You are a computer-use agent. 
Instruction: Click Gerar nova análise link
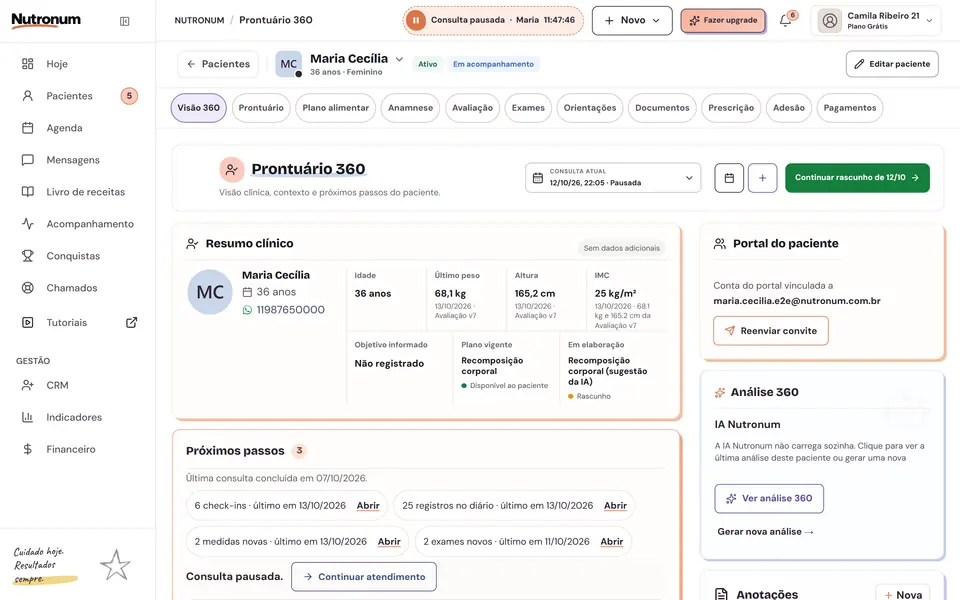click(765, 531)
